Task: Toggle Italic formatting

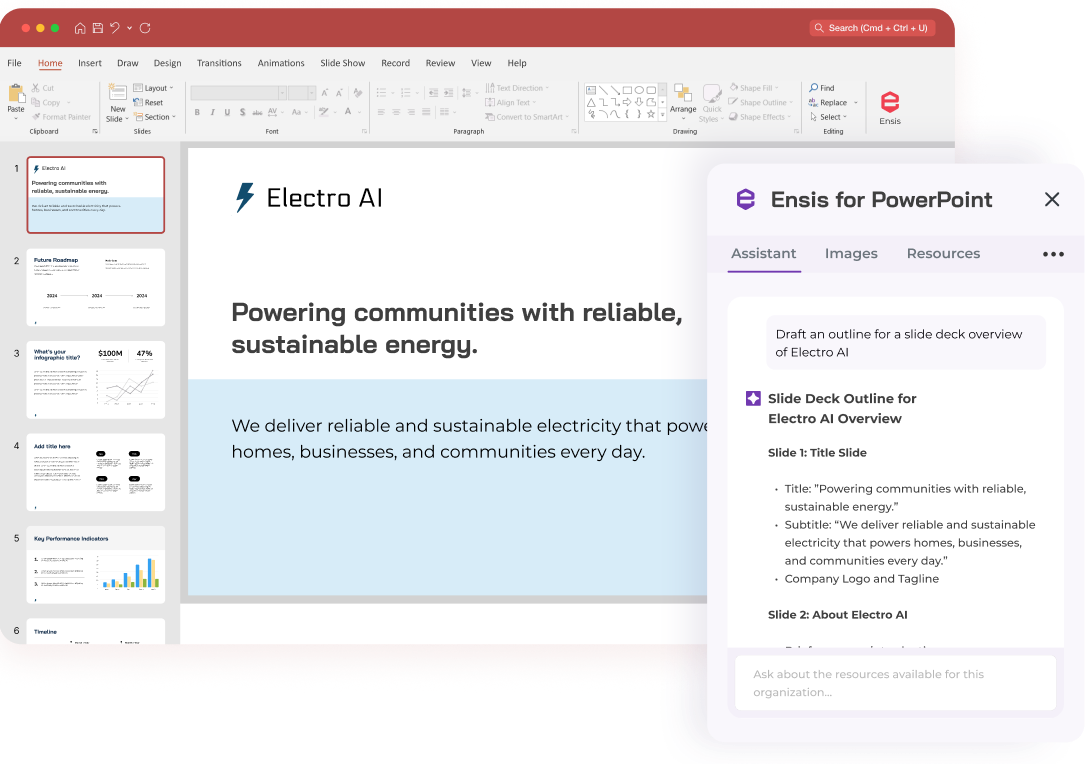Action: 213,112
